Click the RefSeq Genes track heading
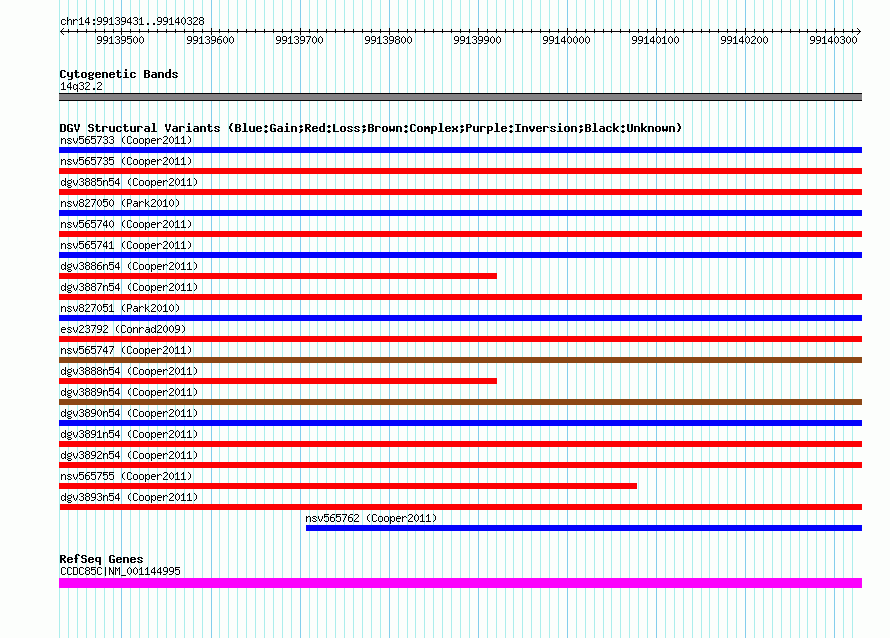The width and height of the screenshot is (890, 638). 101,559
